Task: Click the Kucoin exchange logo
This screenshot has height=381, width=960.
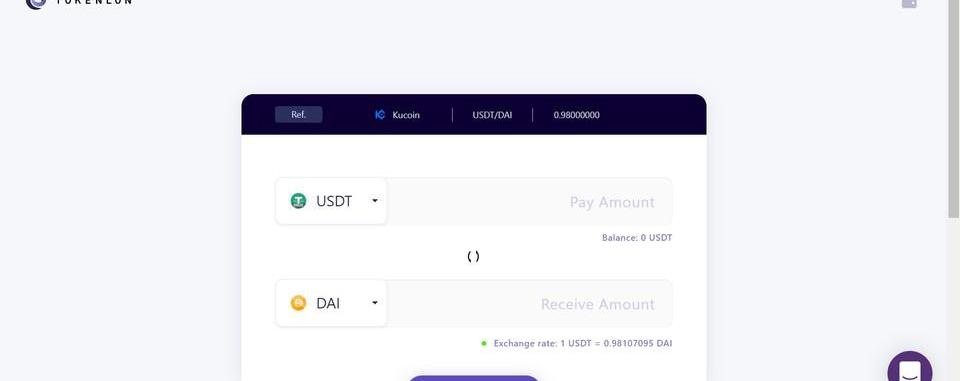Action: [x=380, y=115]
